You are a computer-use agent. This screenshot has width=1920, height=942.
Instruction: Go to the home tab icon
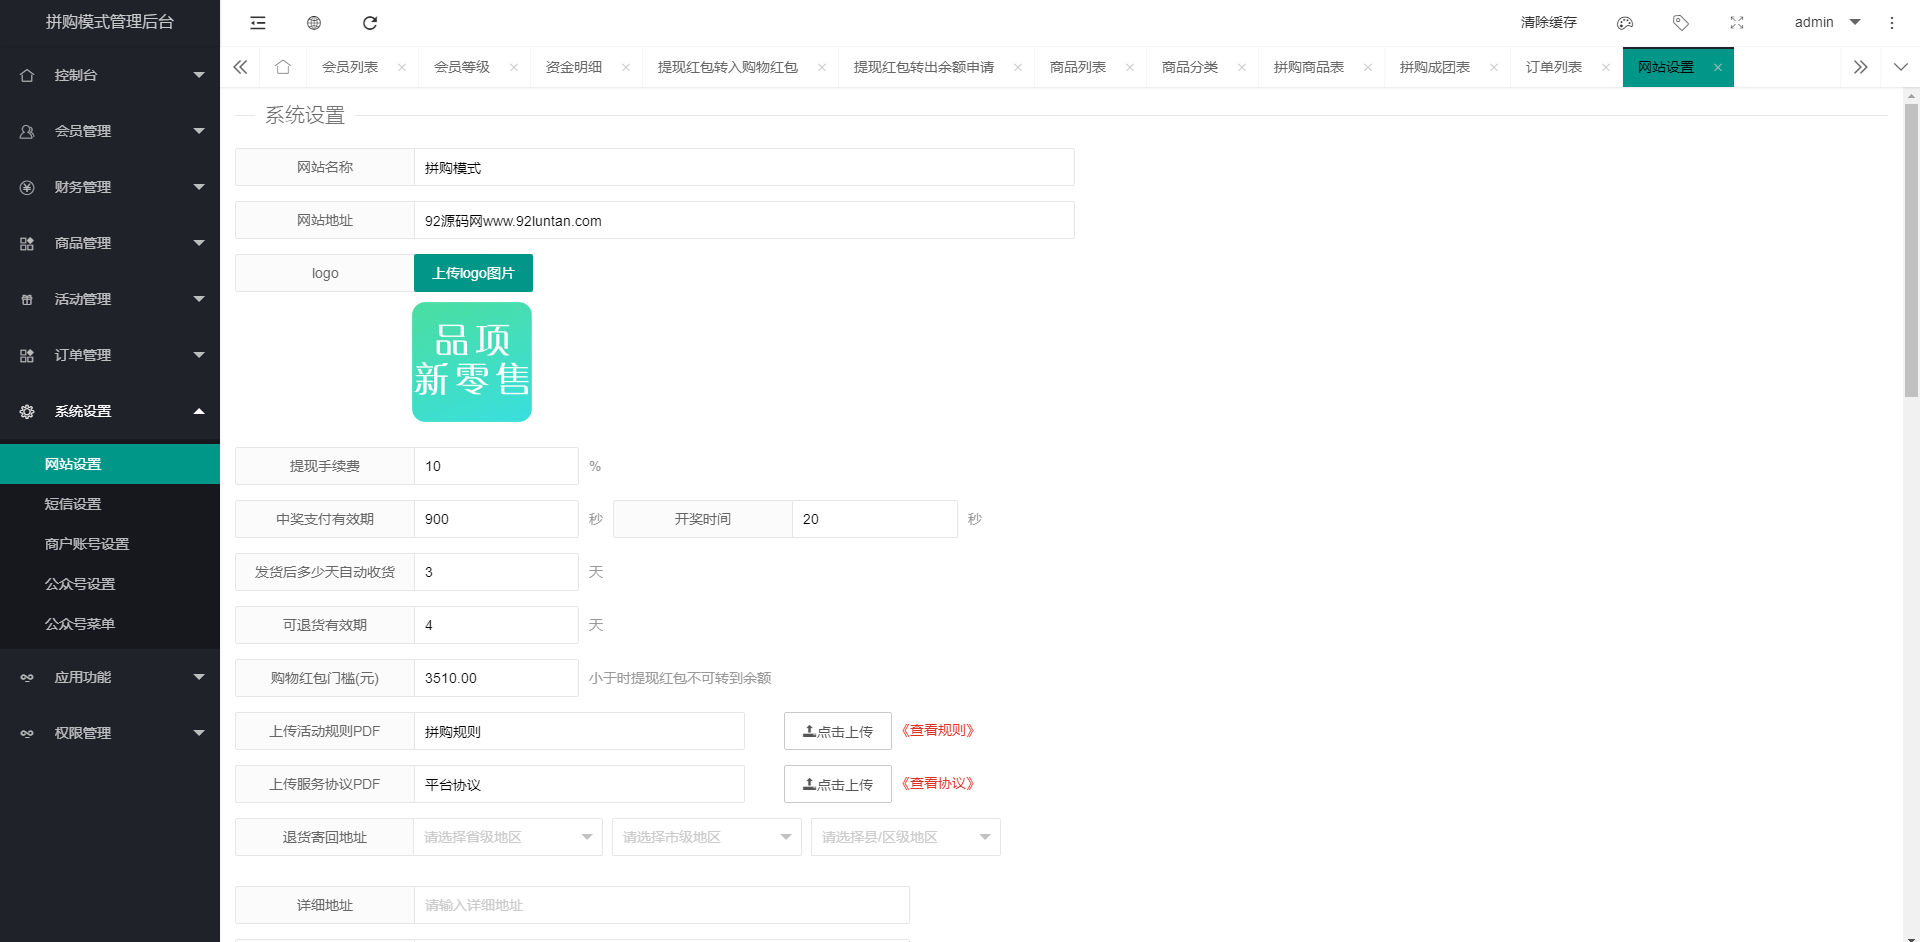(x=283, y=67)
